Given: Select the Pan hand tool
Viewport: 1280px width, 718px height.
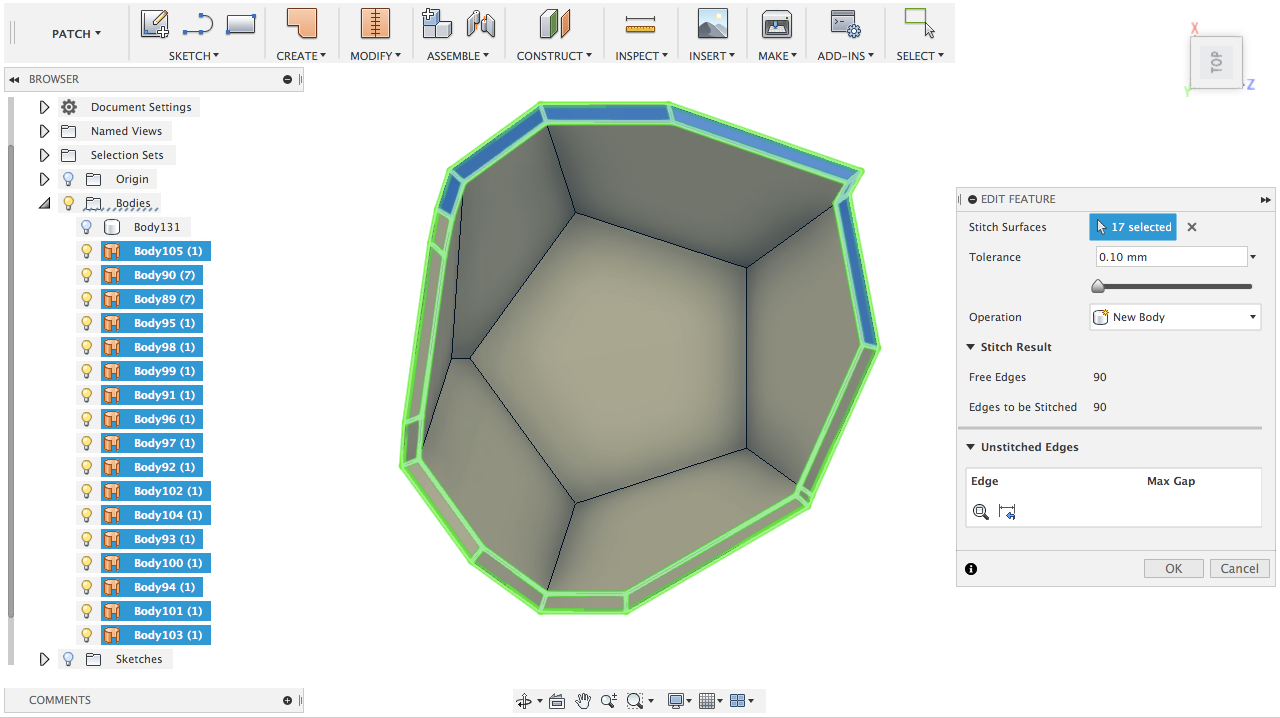Looking at the screenshot, I should tap(583, 701).
